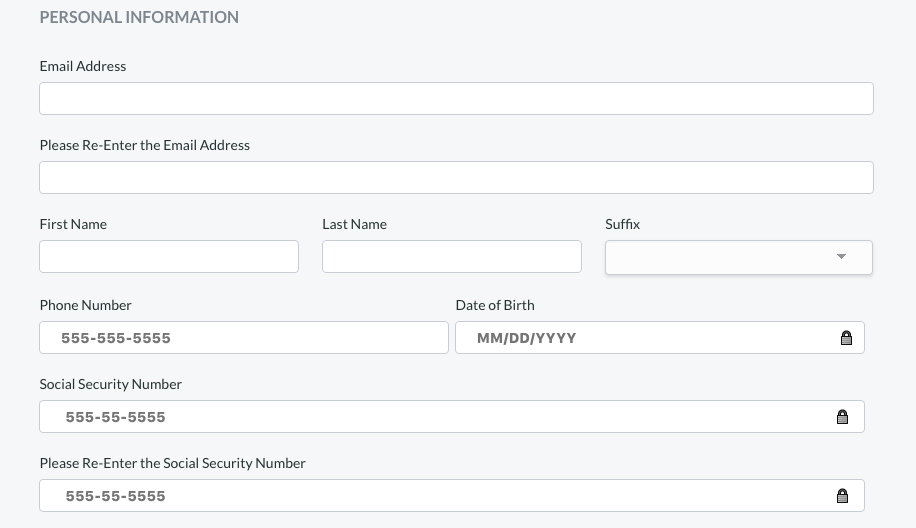Image resolution: width=916 pixels, height=528 pixels.
Task: Focus the Email Address input box
Action: [x=456, y=99]
